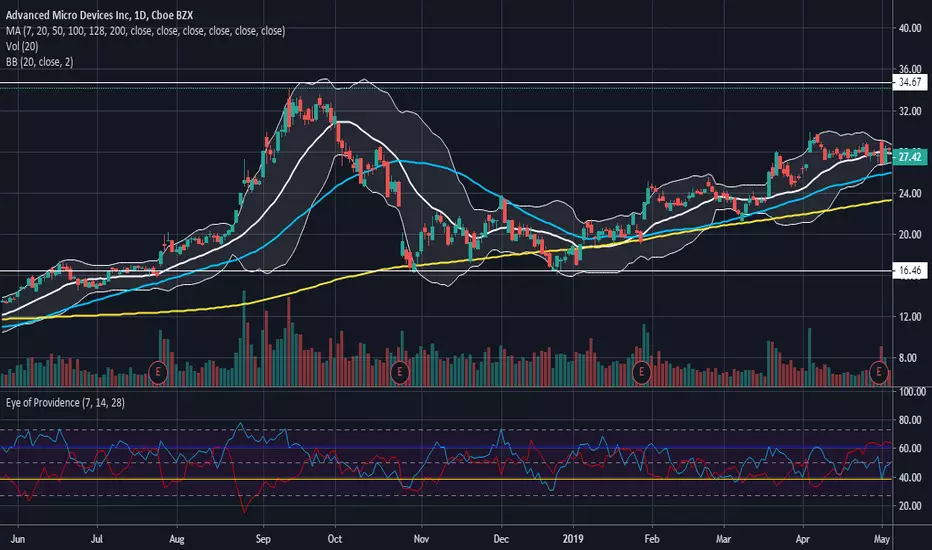
Task: Click the current price label 27.42
Action: tap(910, 157)
